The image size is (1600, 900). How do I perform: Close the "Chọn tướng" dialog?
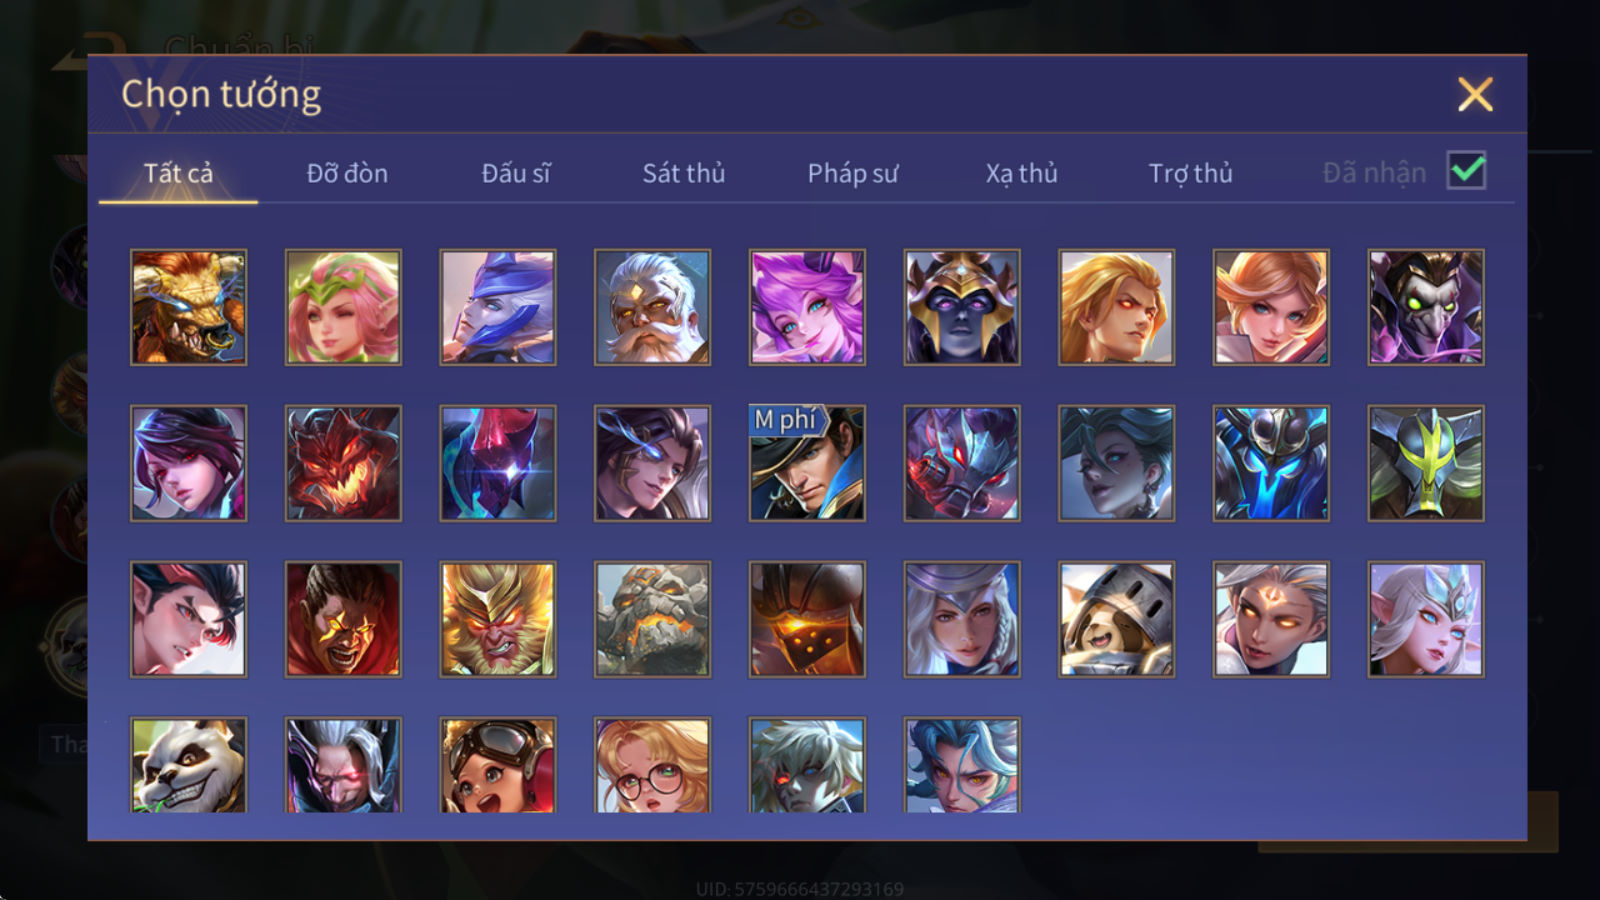pyautogui.click(x=1475, y=95)
